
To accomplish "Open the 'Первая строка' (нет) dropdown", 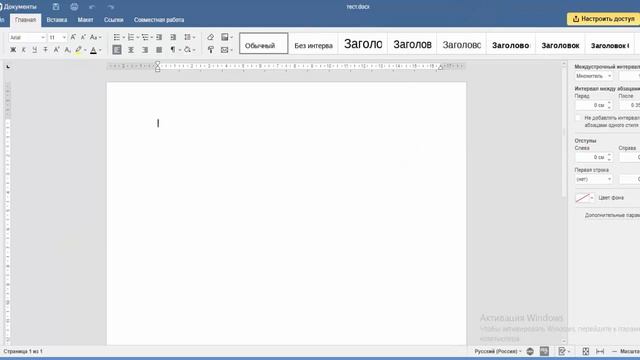I will pyautogui.click(x=593, y=179).
